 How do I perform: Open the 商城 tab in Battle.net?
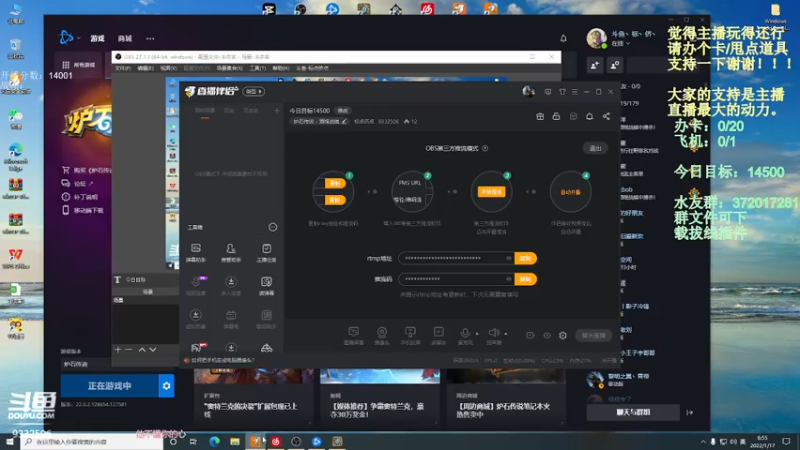pos(124,38)
